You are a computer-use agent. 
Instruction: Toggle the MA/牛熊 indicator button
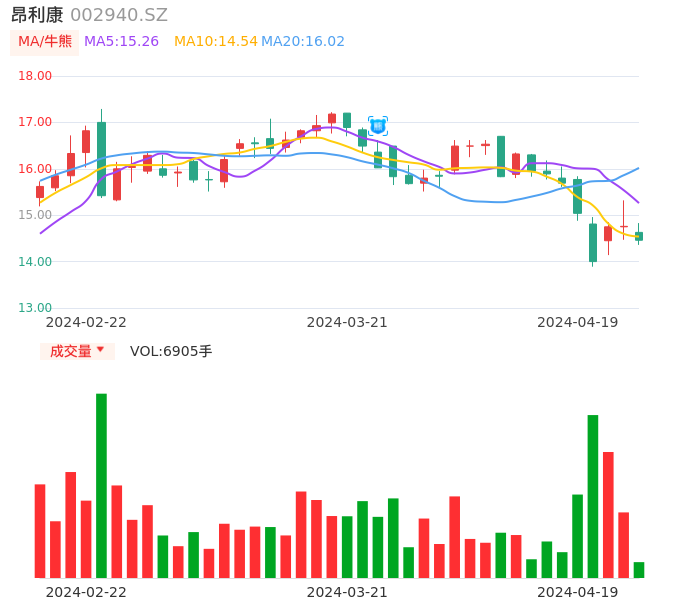pyautogui.click(x=45, y=42)
